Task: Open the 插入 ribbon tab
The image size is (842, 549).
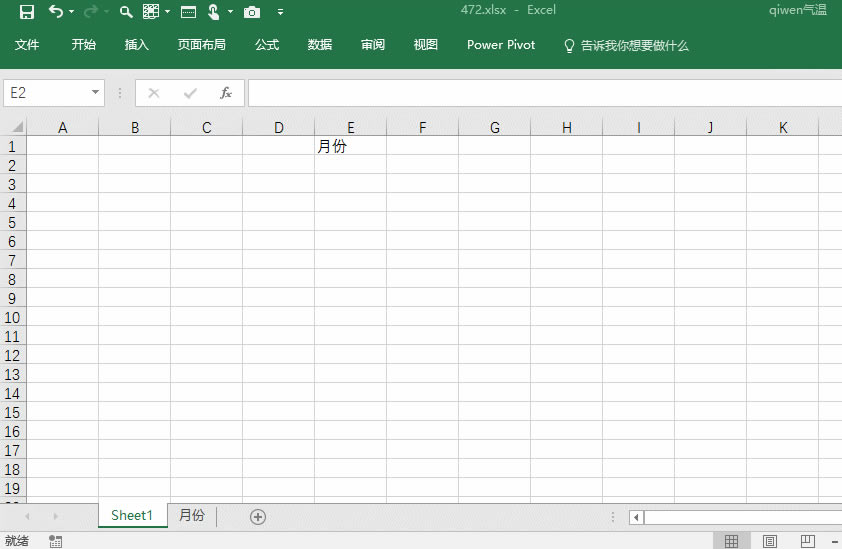Action: tap(137, 45)
